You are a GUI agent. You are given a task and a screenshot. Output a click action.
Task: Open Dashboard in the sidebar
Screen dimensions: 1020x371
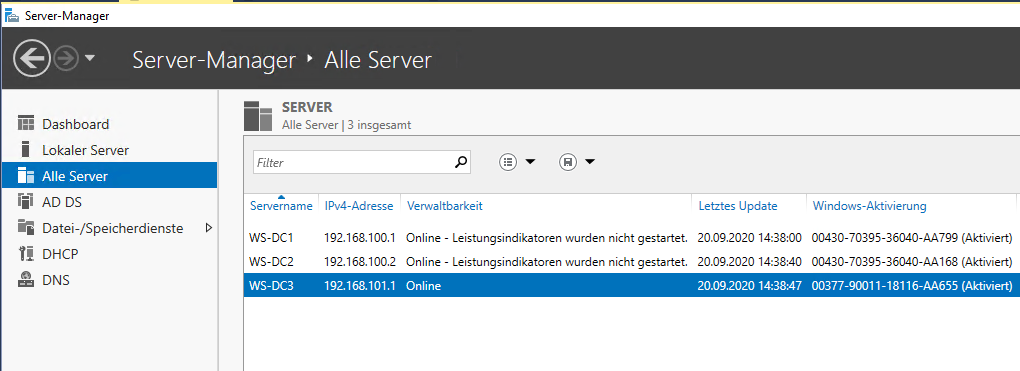pyautogui.click(x=109, y=124)
